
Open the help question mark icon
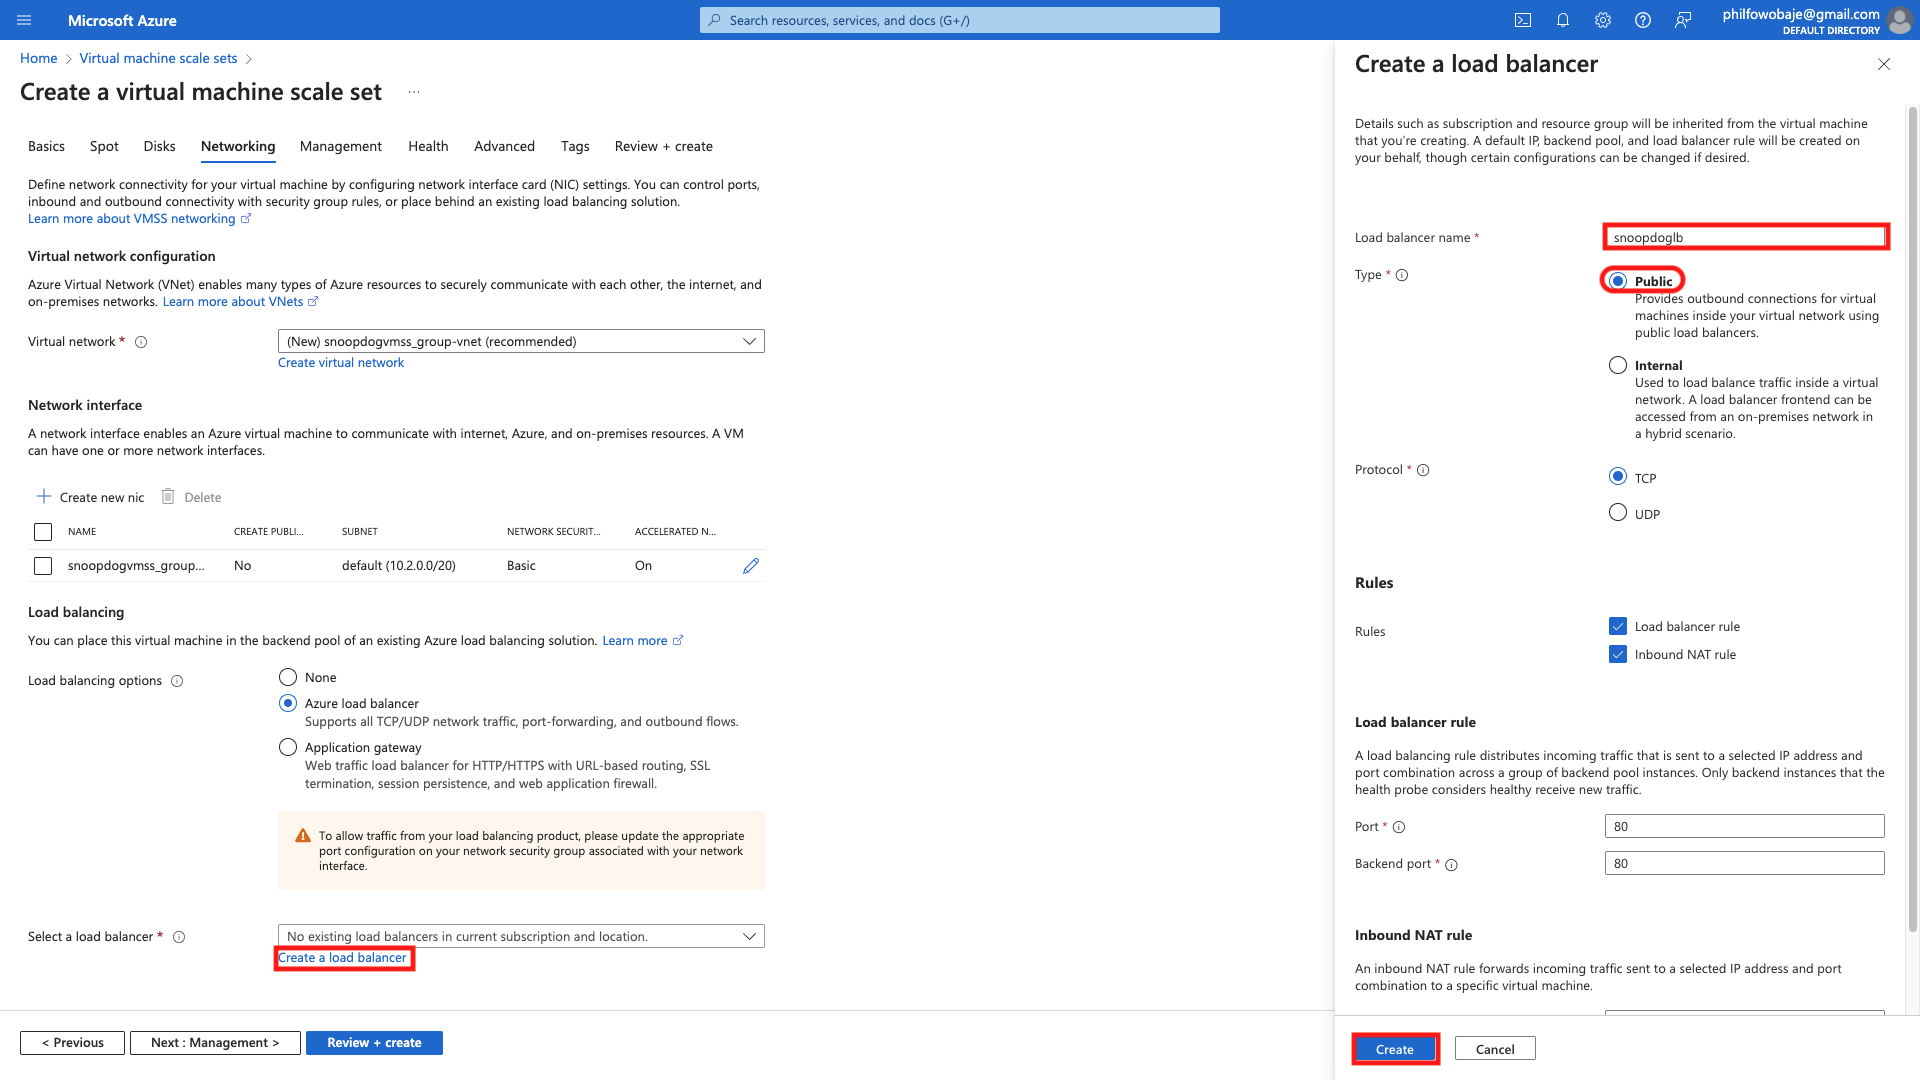(1642, 20)
